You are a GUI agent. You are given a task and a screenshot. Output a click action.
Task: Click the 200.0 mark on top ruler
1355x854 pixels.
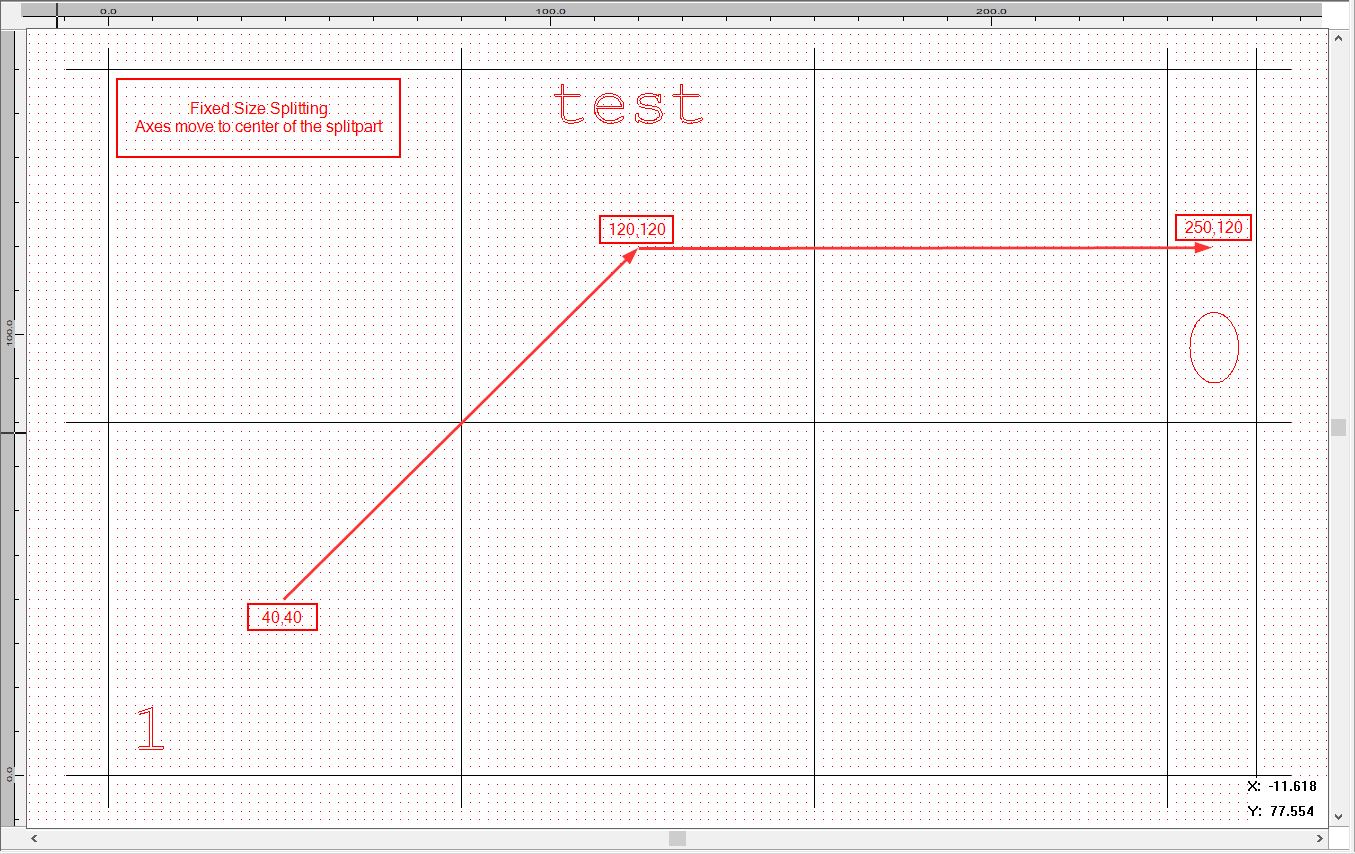(991, 11)
